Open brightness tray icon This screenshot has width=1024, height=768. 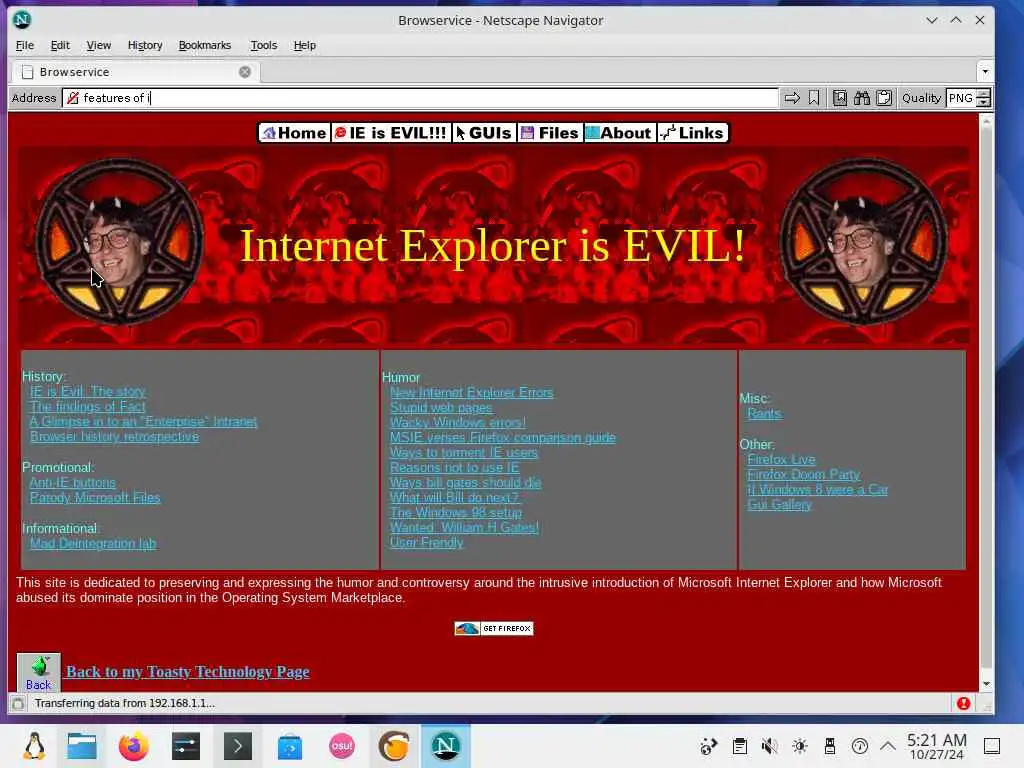(799, 746)
